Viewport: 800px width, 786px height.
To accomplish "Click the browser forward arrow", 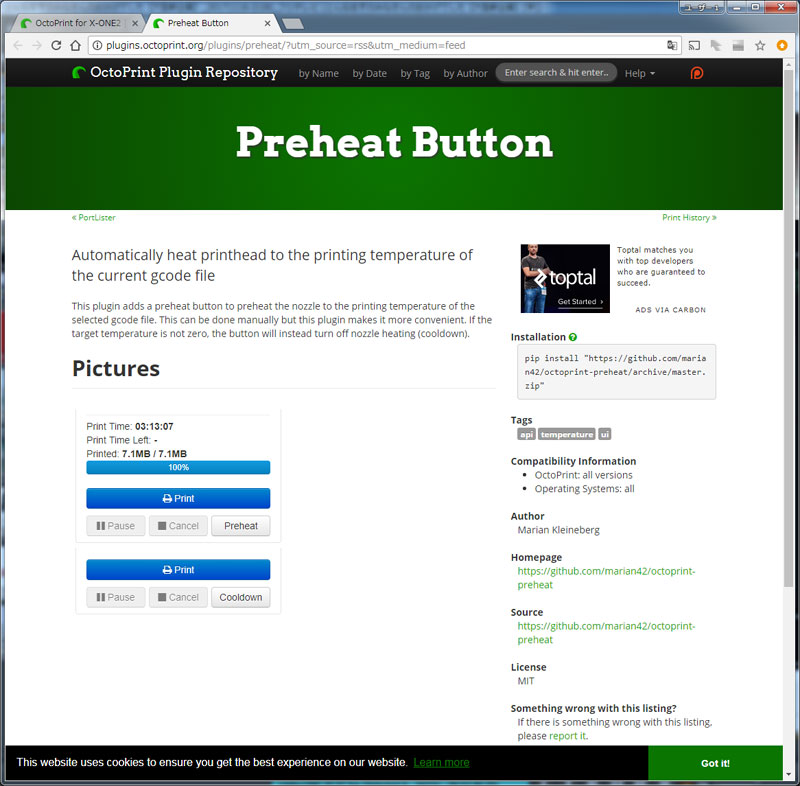I will pos(37,45).
